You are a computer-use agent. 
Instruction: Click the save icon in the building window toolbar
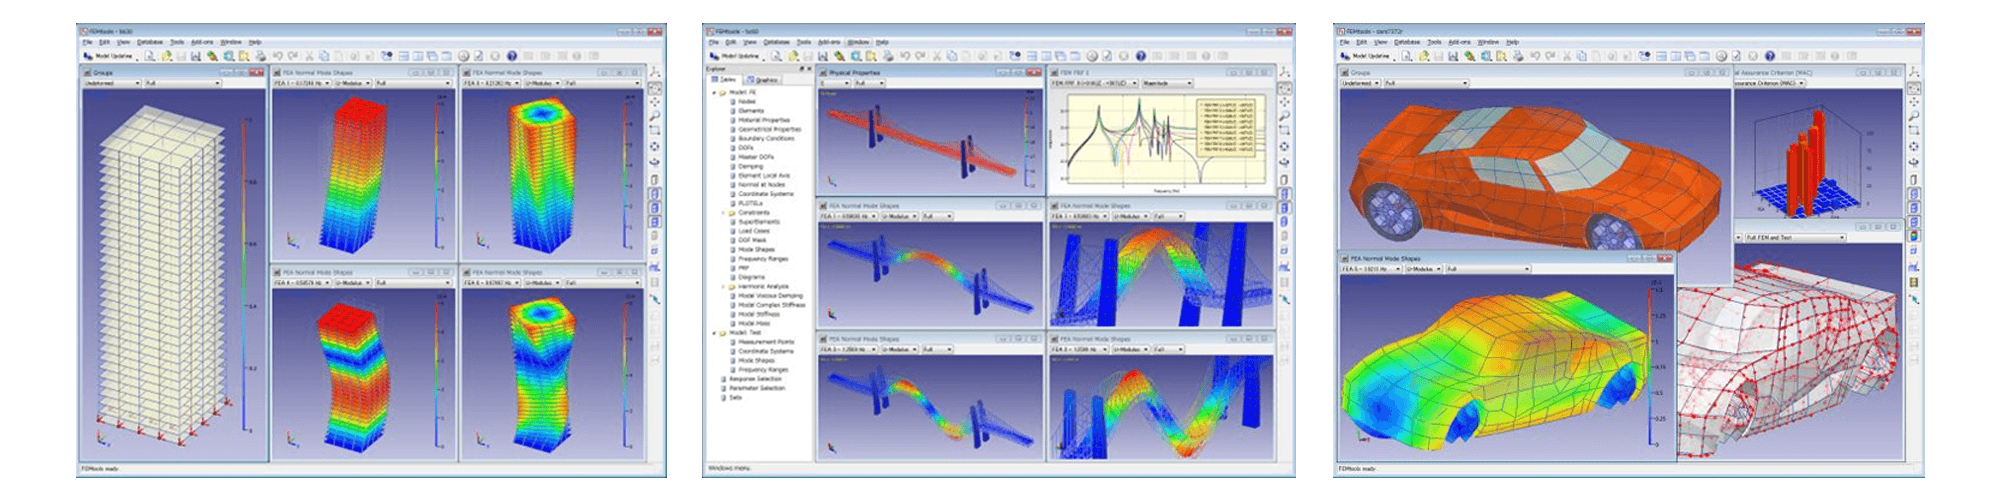tap(181, 56)
